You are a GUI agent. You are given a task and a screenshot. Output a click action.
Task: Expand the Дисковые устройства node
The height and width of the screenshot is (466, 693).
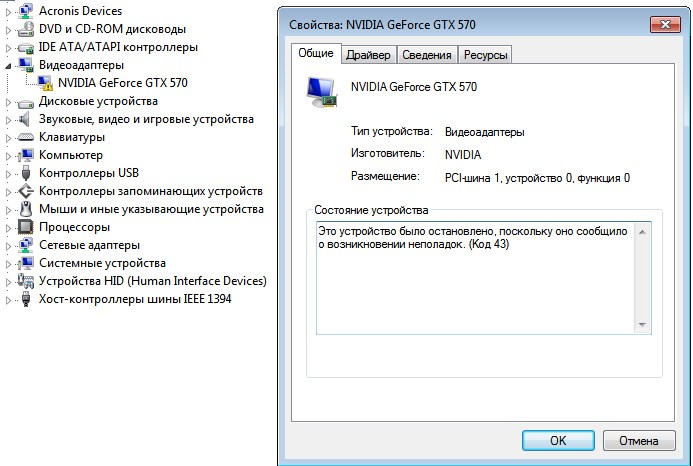(x=10, y=101)
